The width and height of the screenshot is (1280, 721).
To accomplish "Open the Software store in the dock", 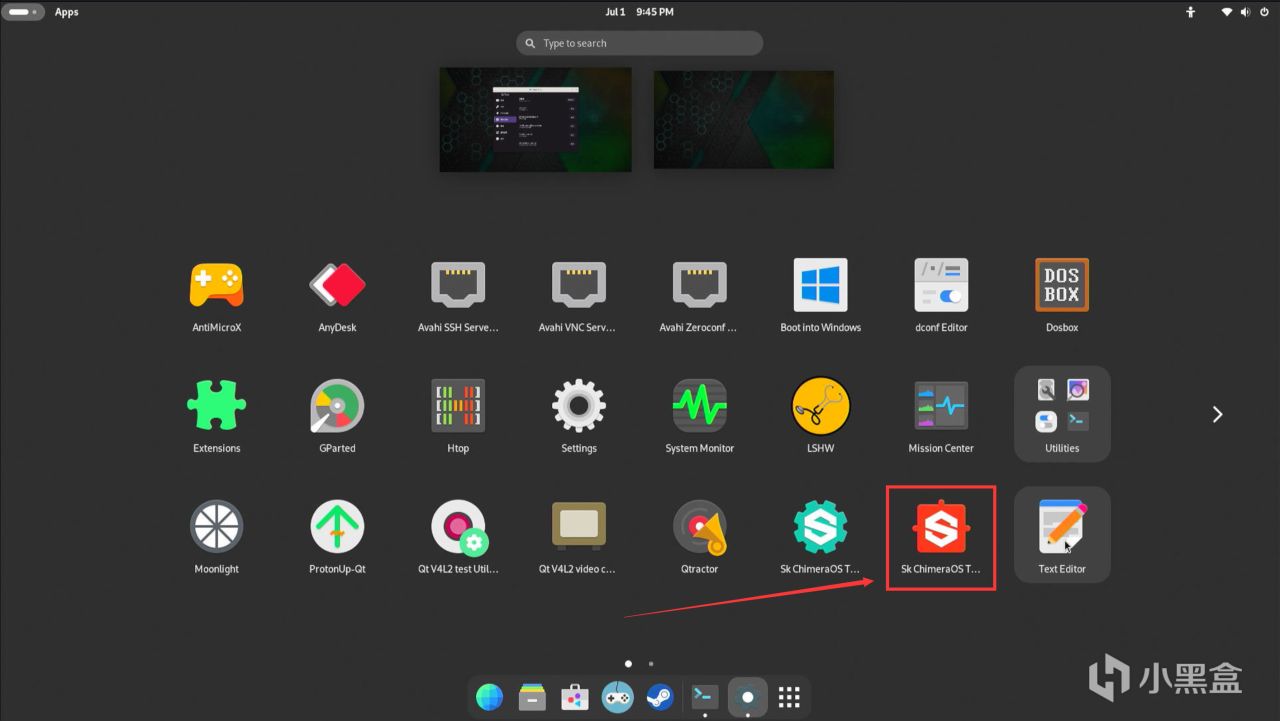I will (x=574, y=697).
